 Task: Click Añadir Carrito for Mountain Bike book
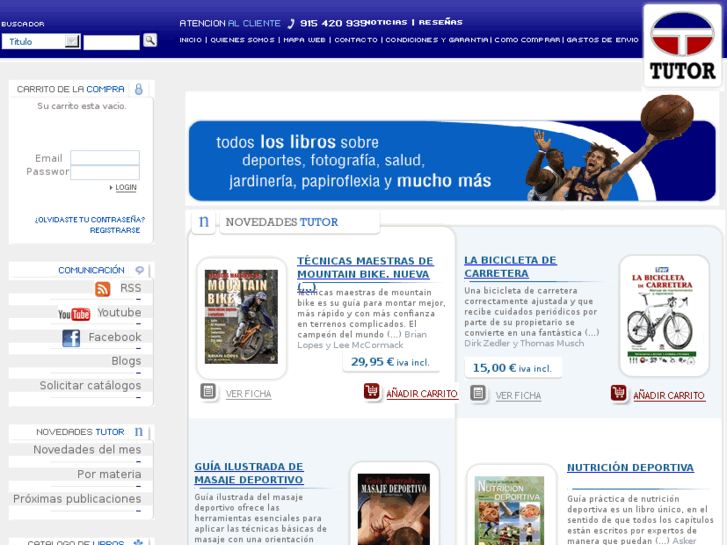[x=422, y=394]
